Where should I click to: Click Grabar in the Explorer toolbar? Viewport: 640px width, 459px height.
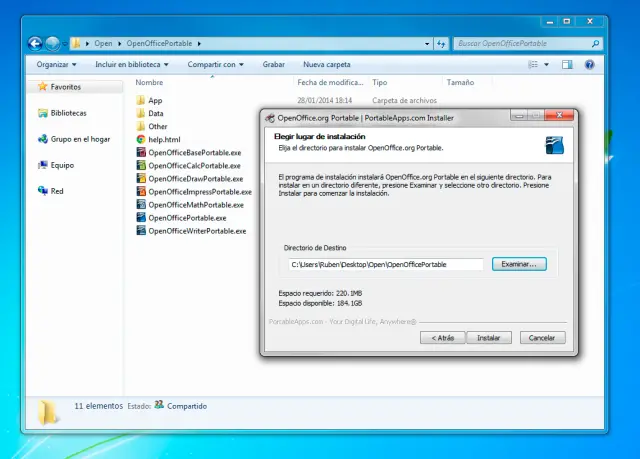pyautogui.click(x=273, y=64)
